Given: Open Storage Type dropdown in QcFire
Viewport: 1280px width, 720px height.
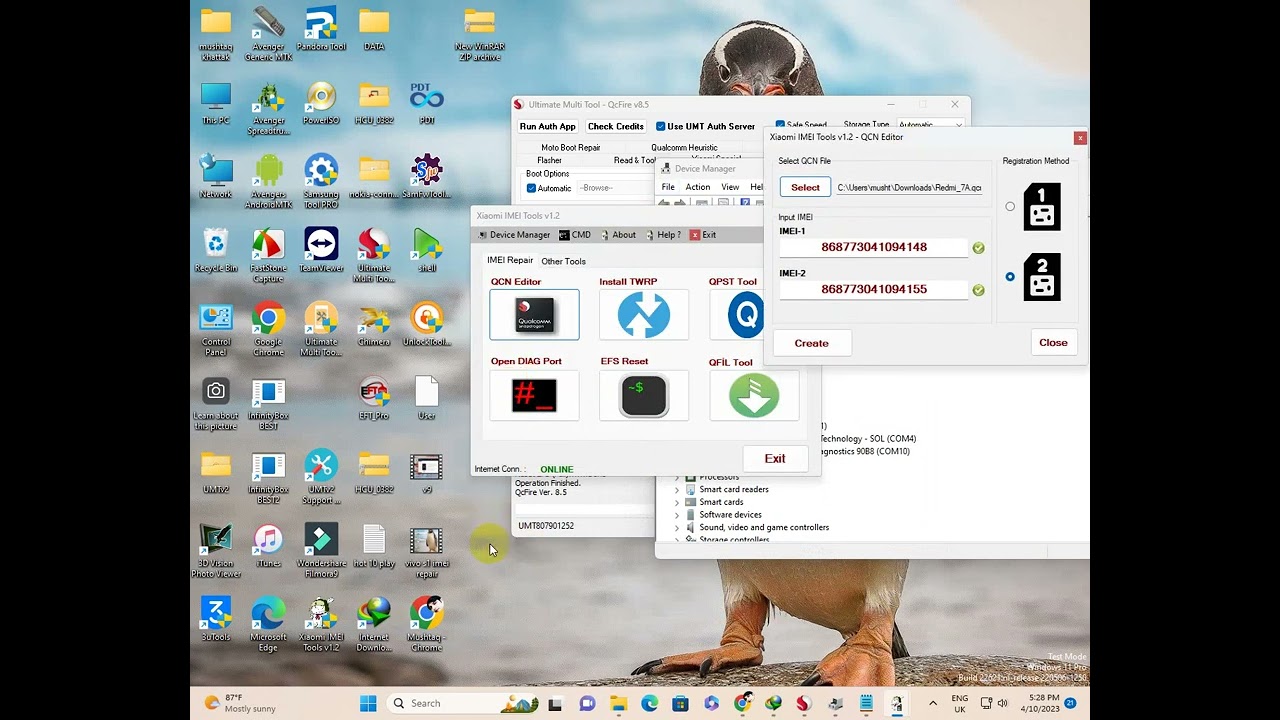Looking at the screenshot, I should 929,125.
